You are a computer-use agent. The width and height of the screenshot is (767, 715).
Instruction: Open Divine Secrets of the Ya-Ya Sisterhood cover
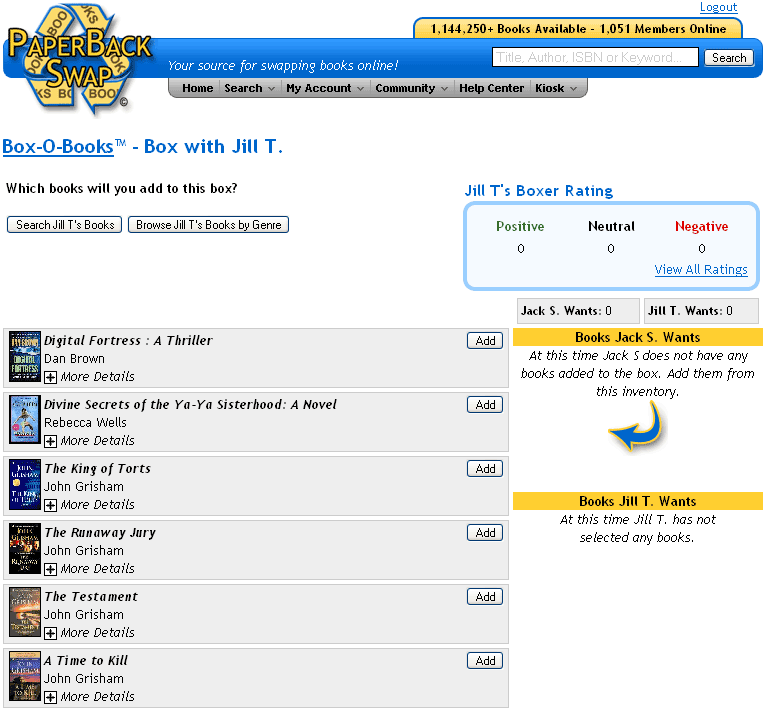(25, 420)
